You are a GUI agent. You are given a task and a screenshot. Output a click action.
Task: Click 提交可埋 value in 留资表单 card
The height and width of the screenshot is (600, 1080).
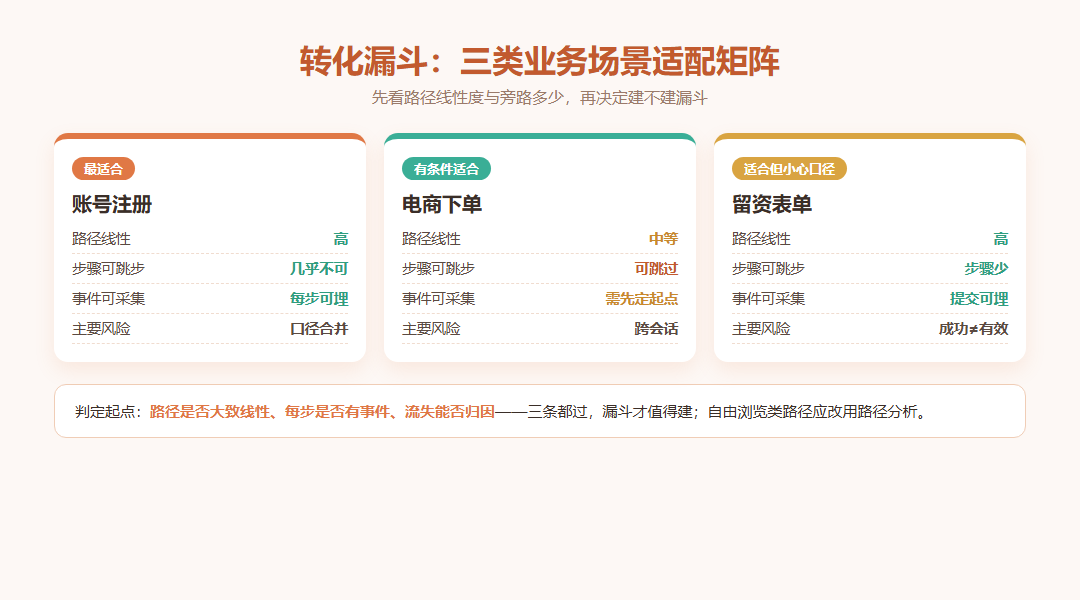coord(979,299)
